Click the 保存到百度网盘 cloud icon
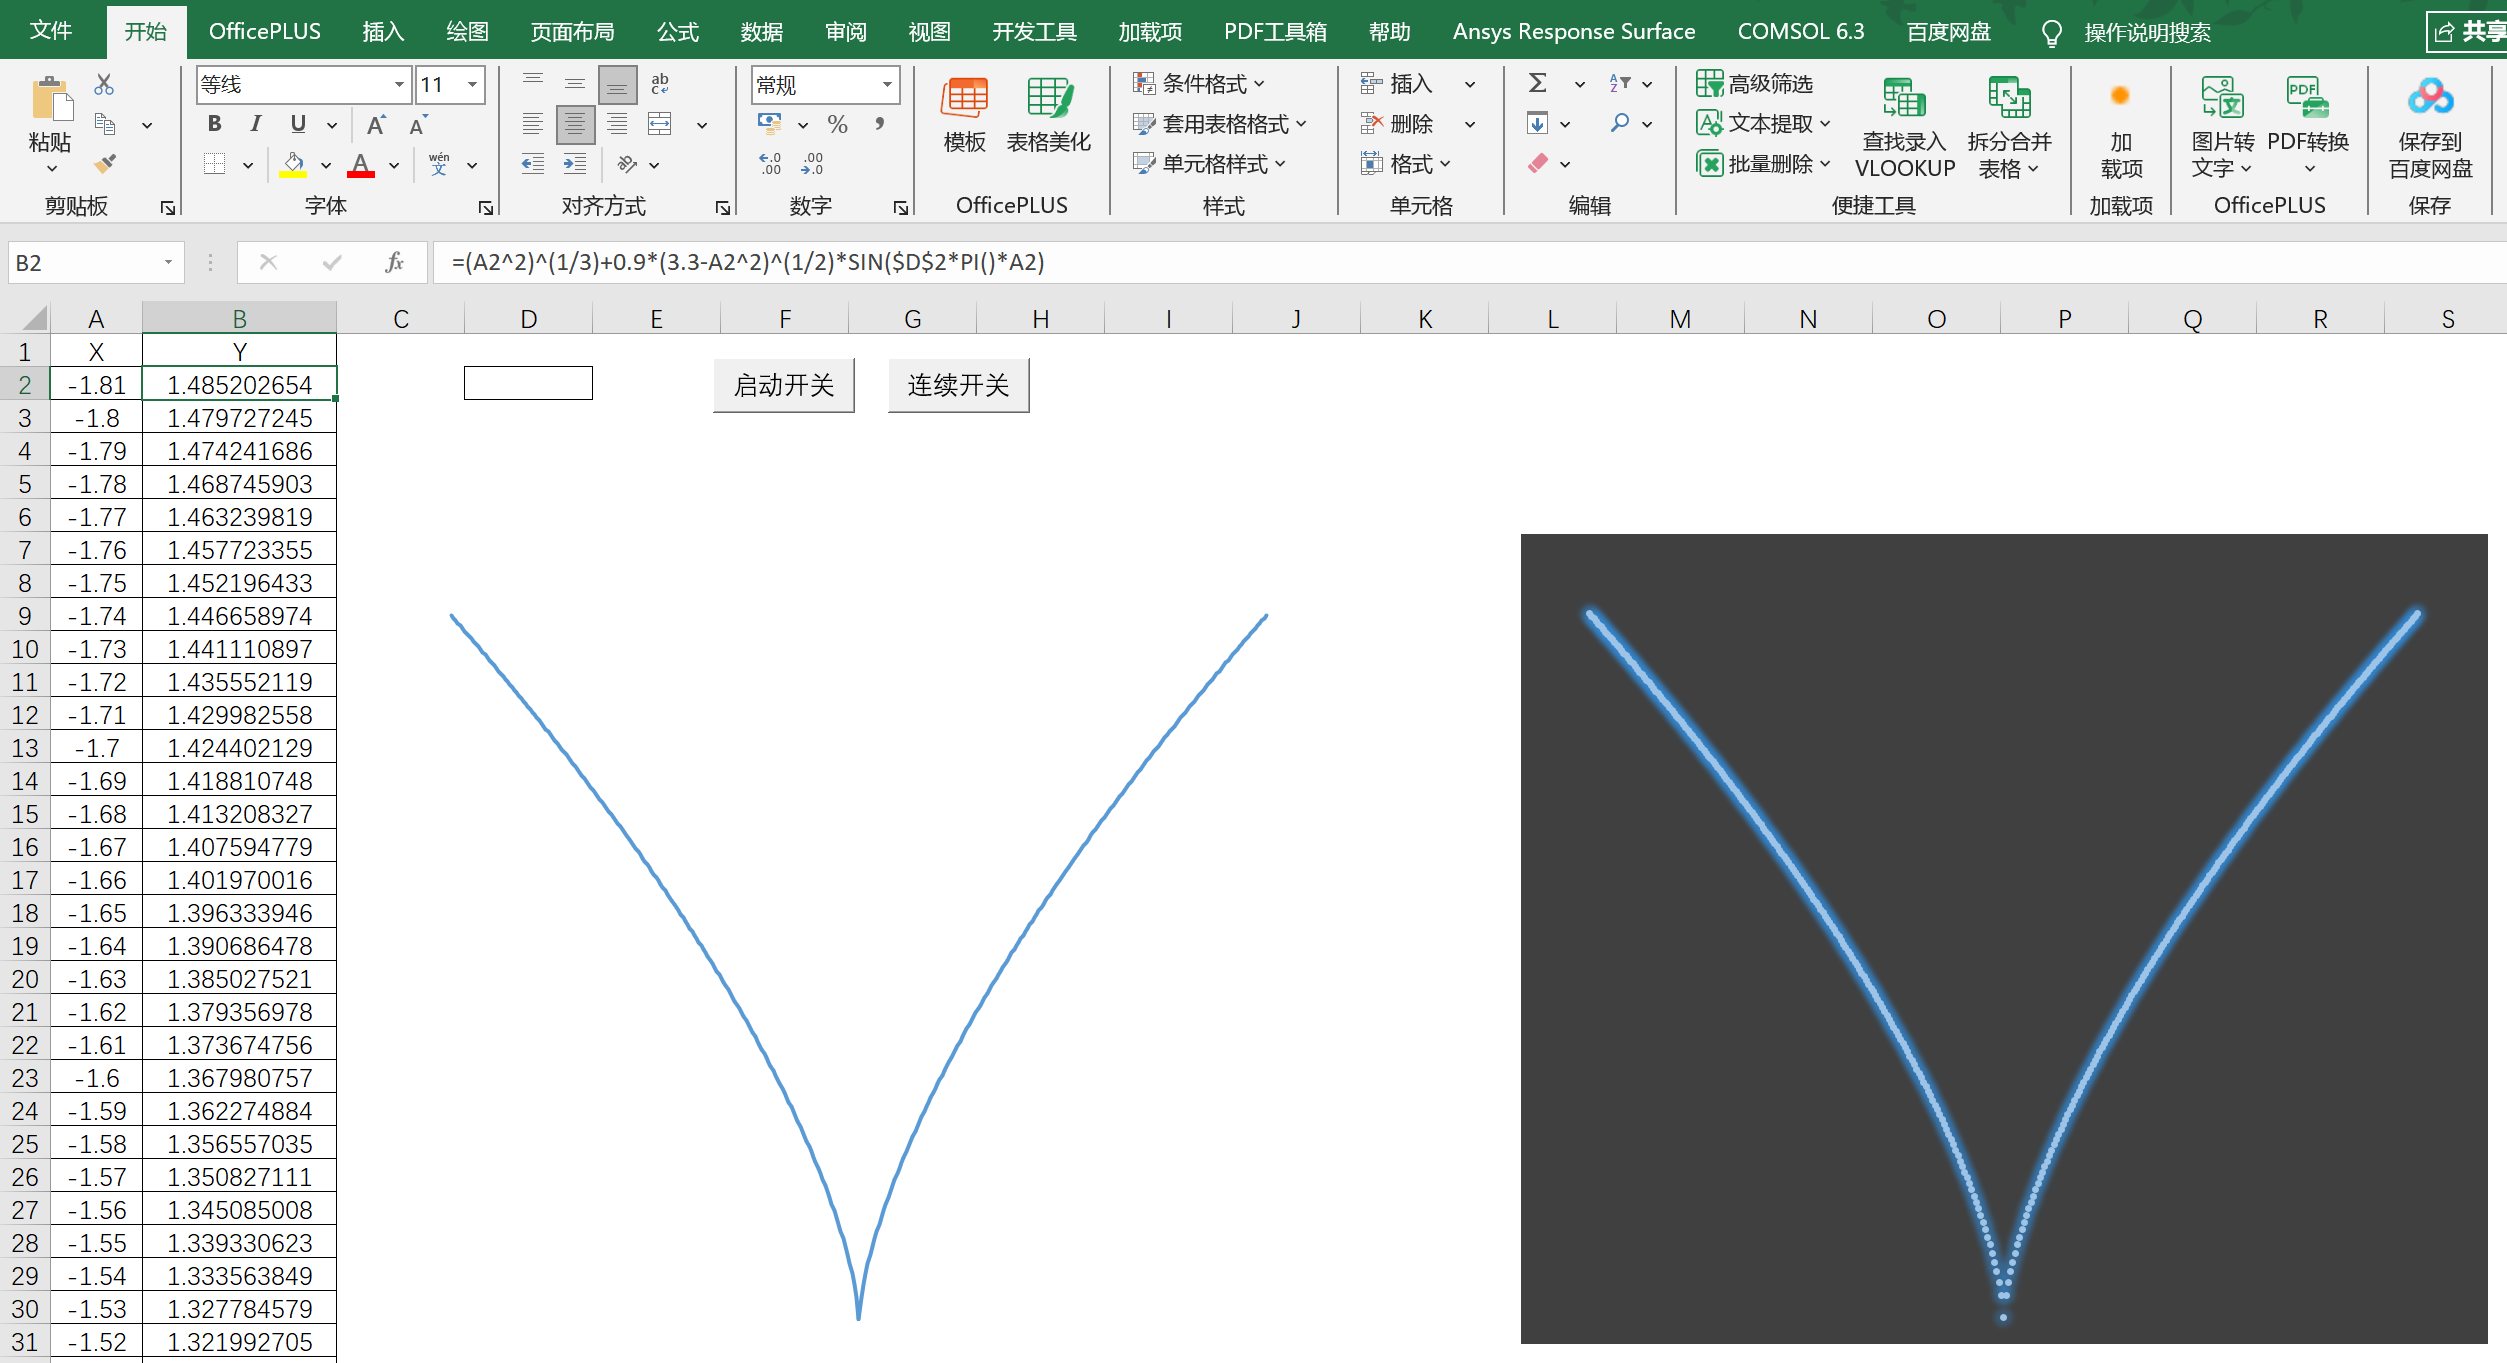This screenshot has height=1363, width=2507. tap(2429, 98)
